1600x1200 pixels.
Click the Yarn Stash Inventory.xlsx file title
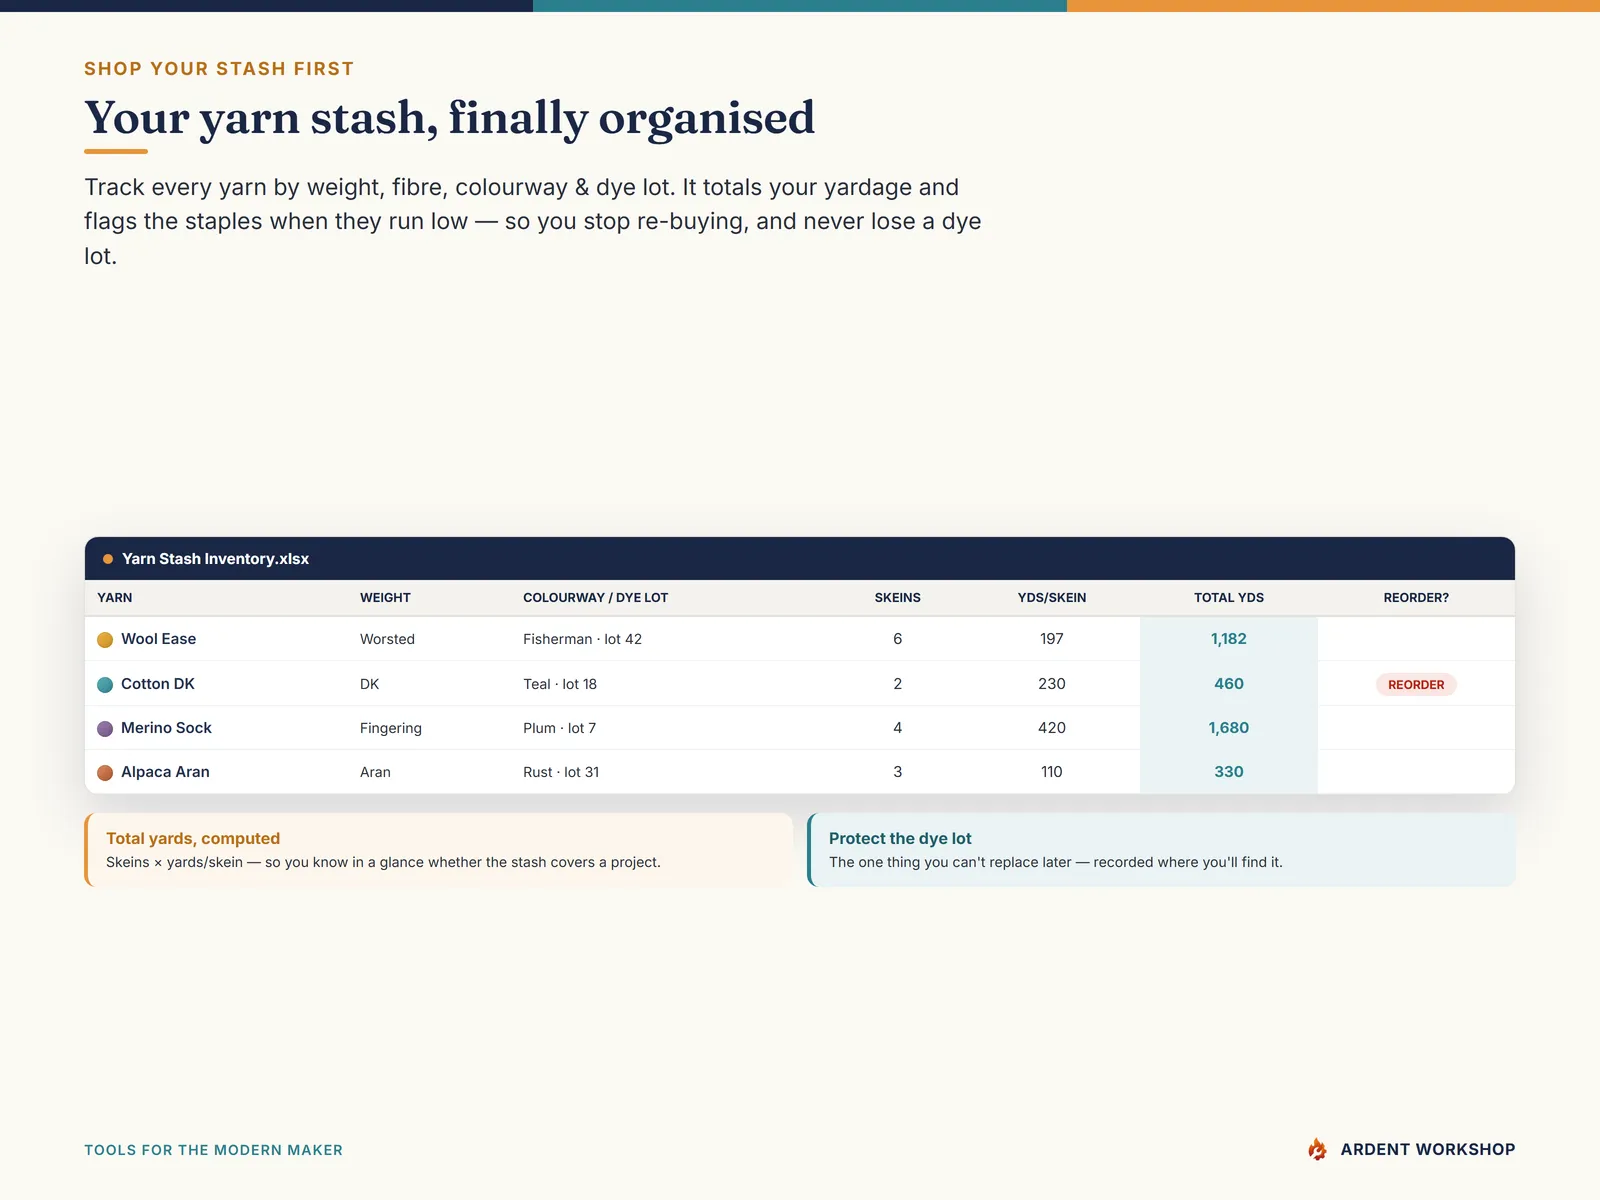[x=215, y=559]
